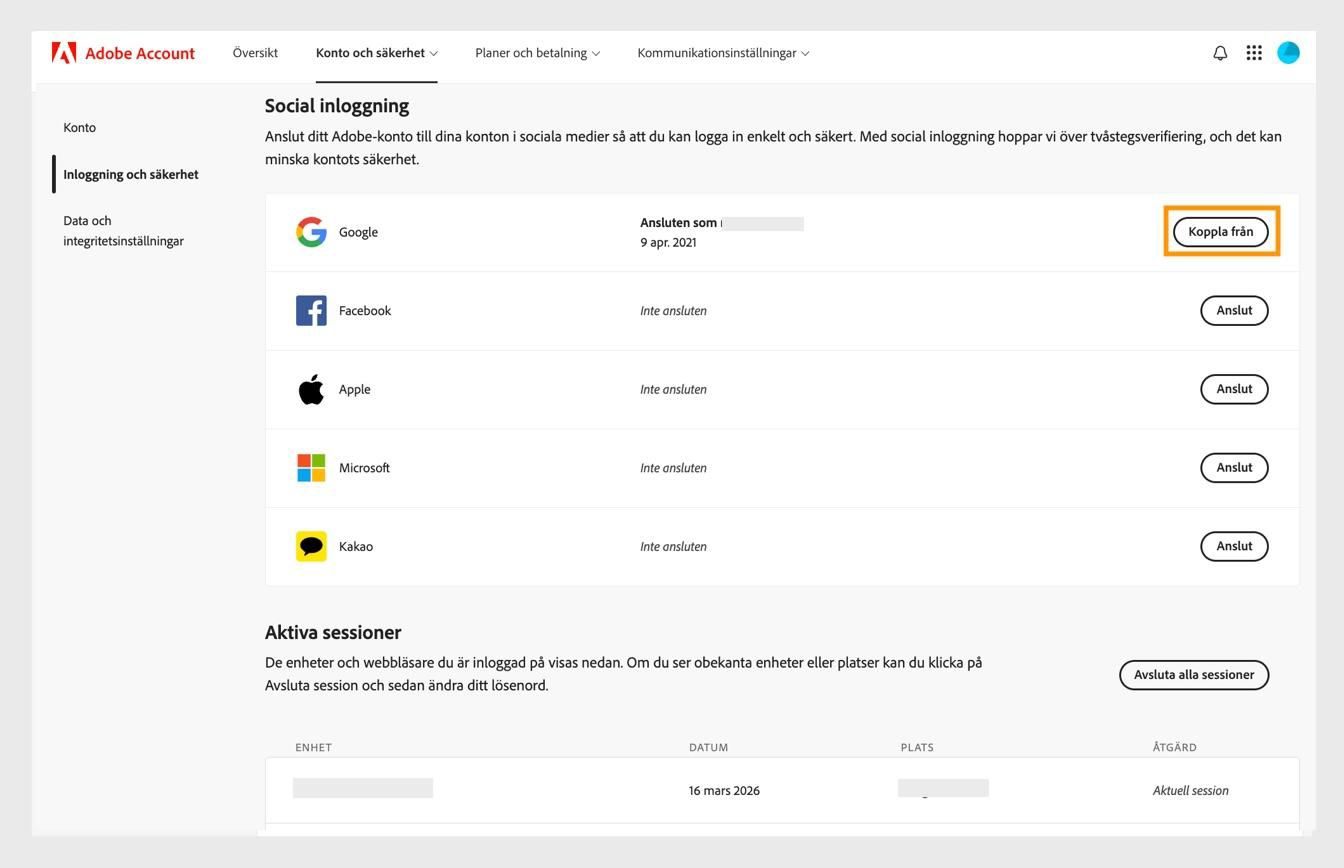
Task: Click the Adobe Account logo
Action: 123,53
